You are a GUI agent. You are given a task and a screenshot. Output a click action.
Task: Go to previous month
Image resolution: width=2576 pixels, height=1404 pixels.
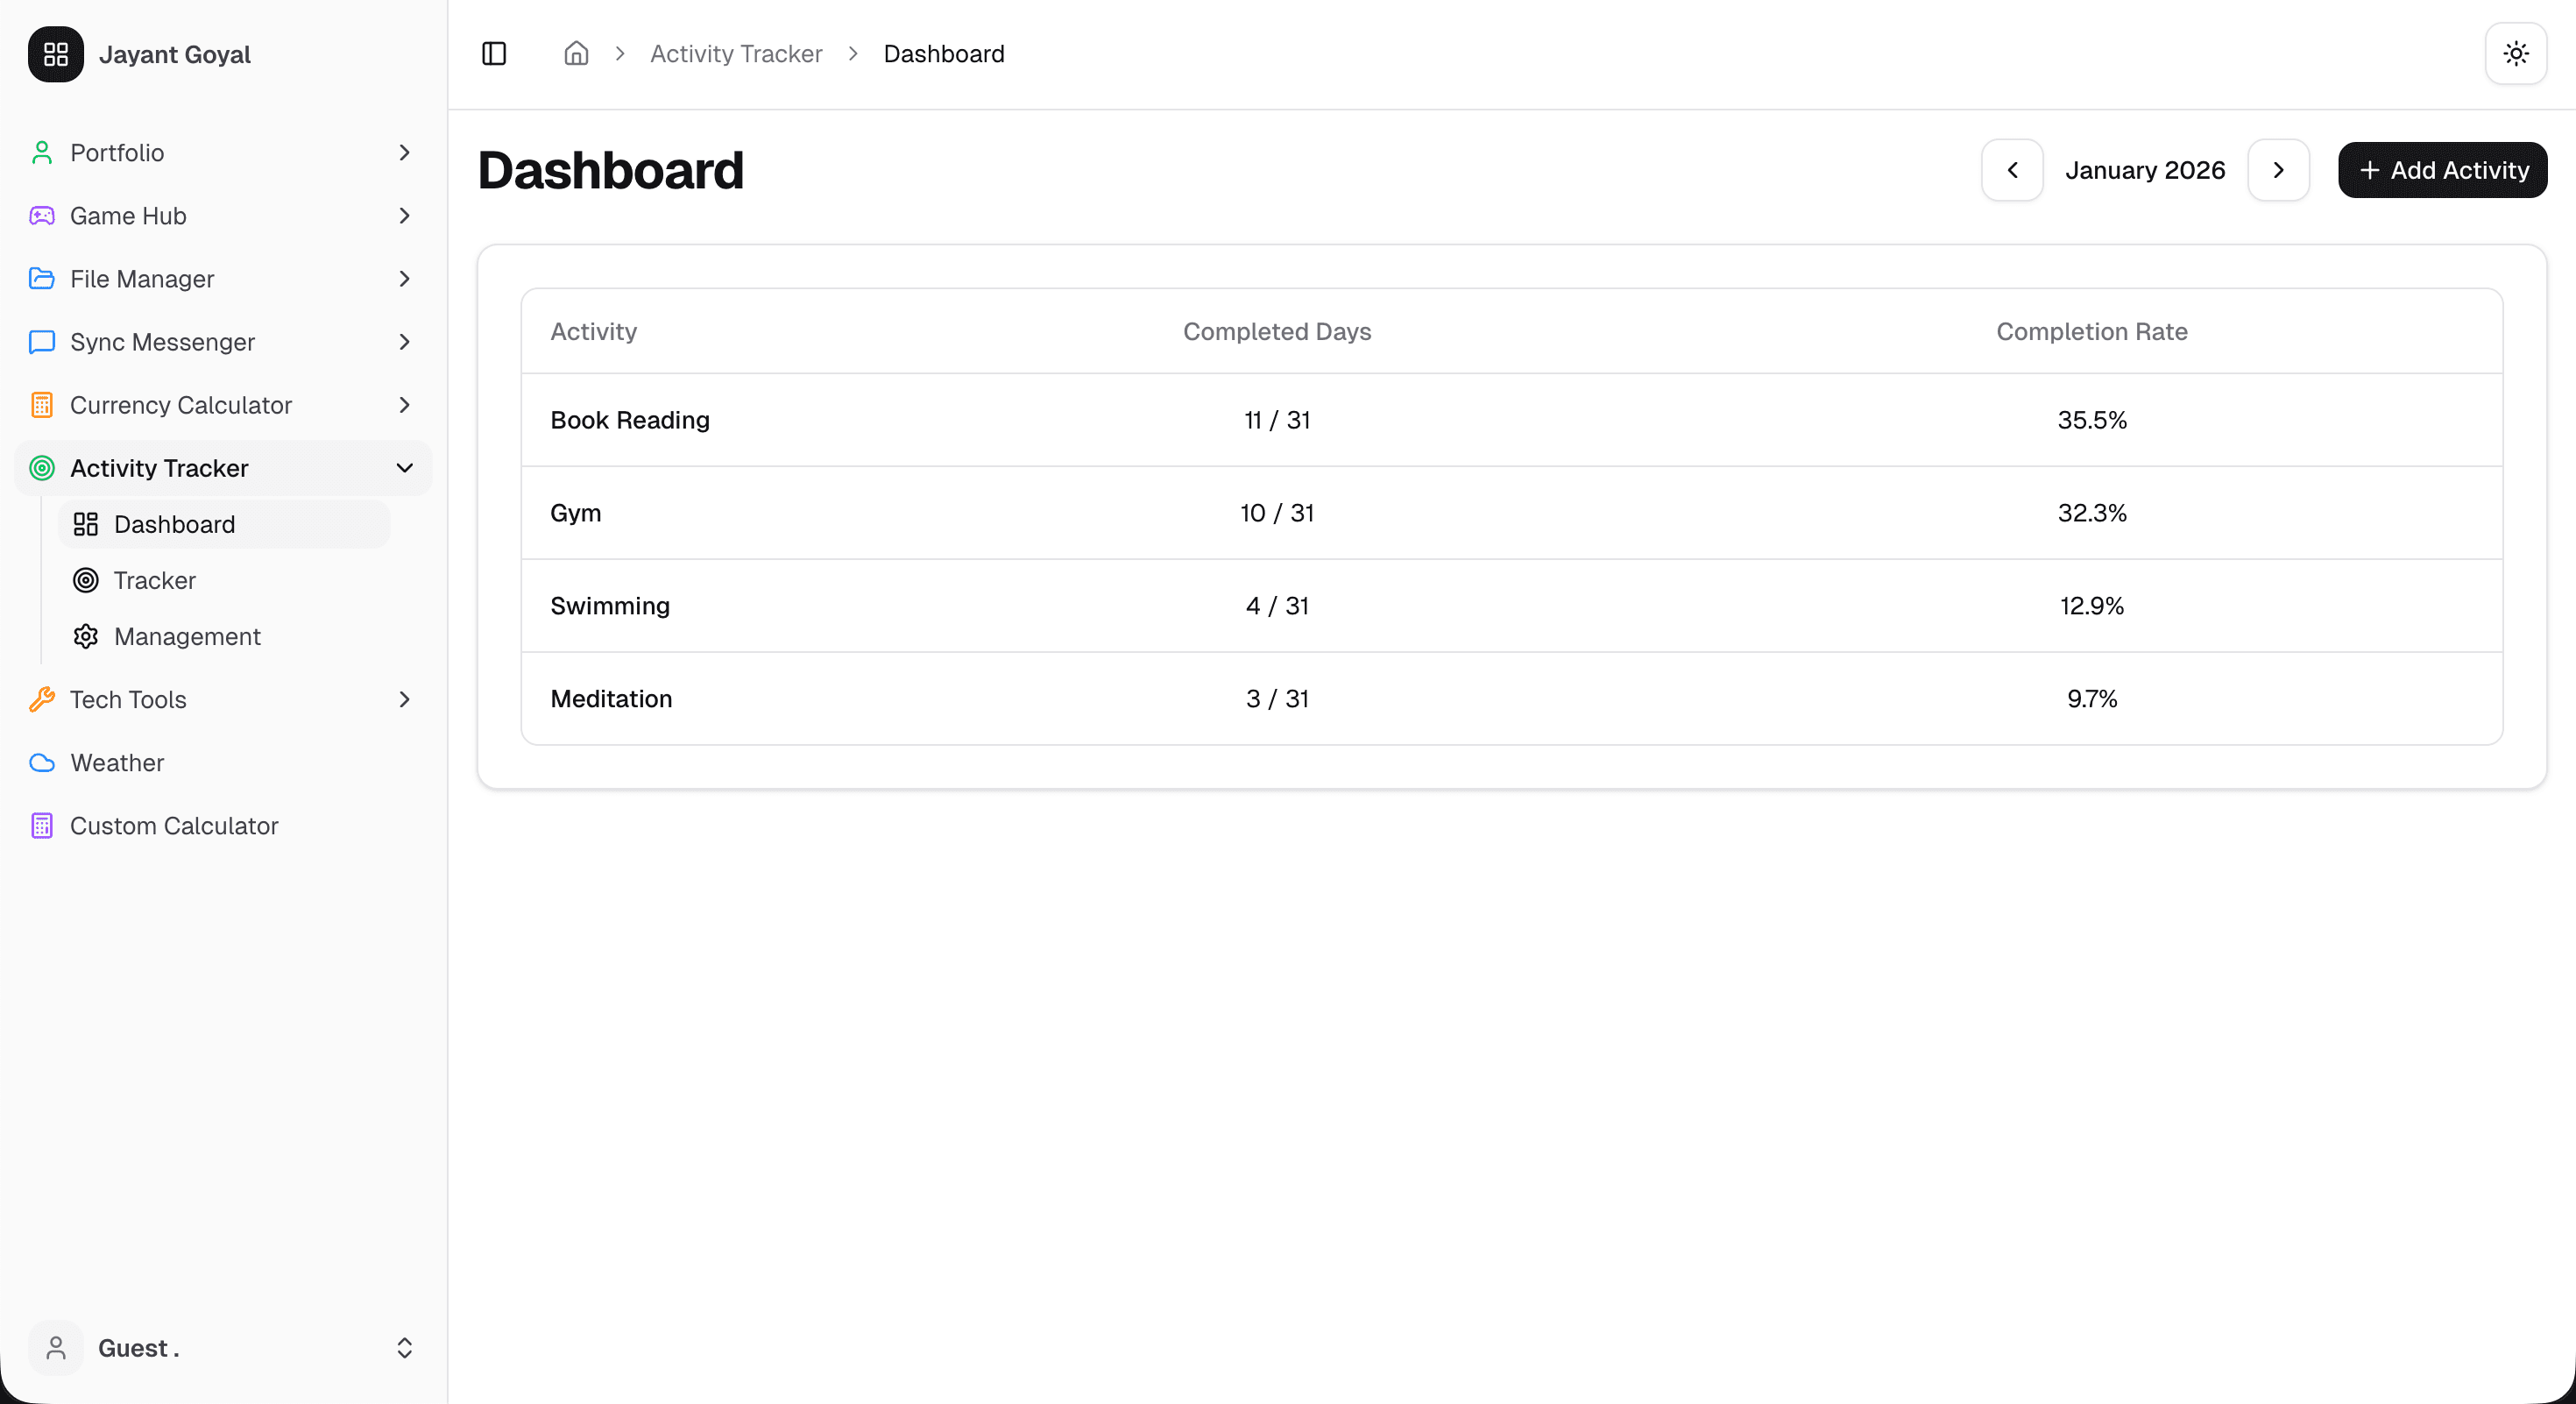pyautogui.click(x=2012, y=170)
